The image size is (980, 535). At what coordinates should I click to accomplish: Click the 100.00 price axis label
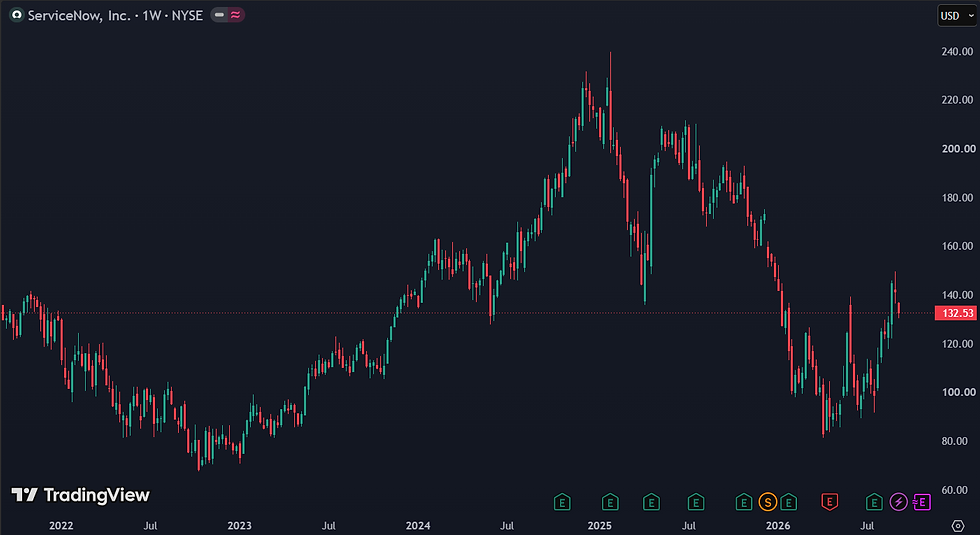(957, 392)
